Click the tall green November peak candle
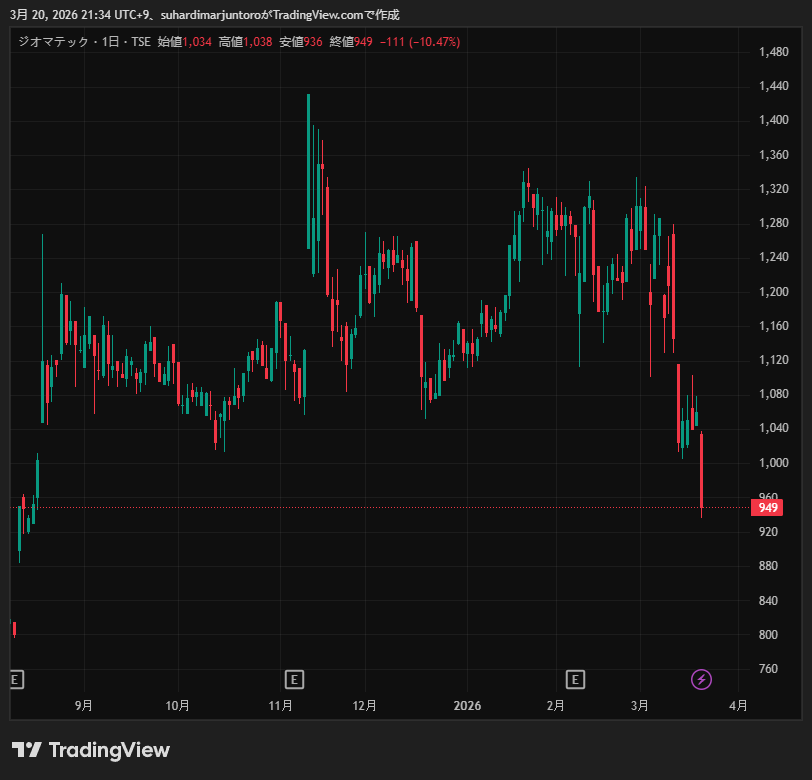Viewport: 812px width, 780px height. tap(309, 171)
